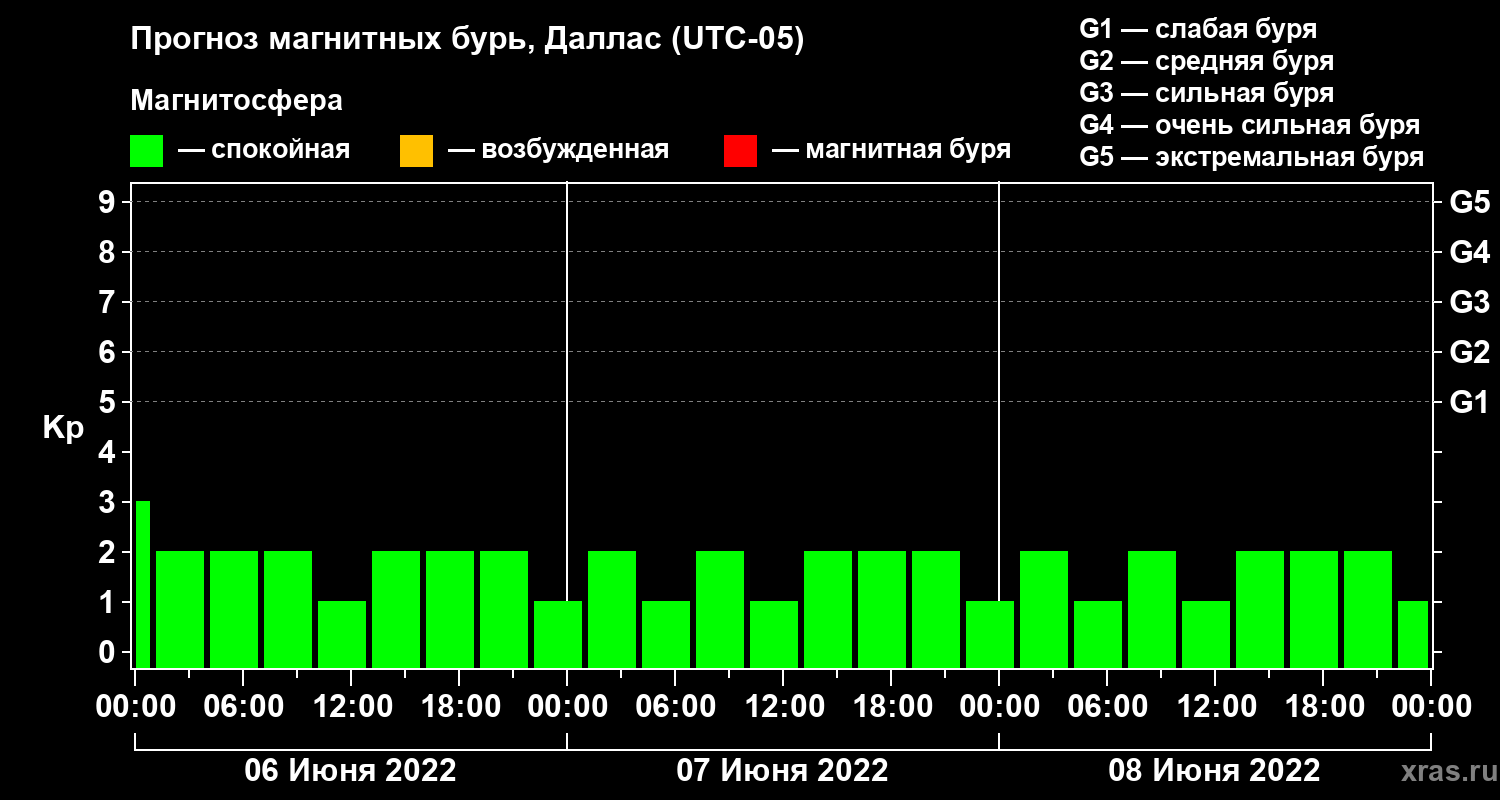Select the chart title 'Прогноз магнитных бурь, Даллас (UTC-05)'
This screenshot has height=800, width=1500.
[467, 41]
